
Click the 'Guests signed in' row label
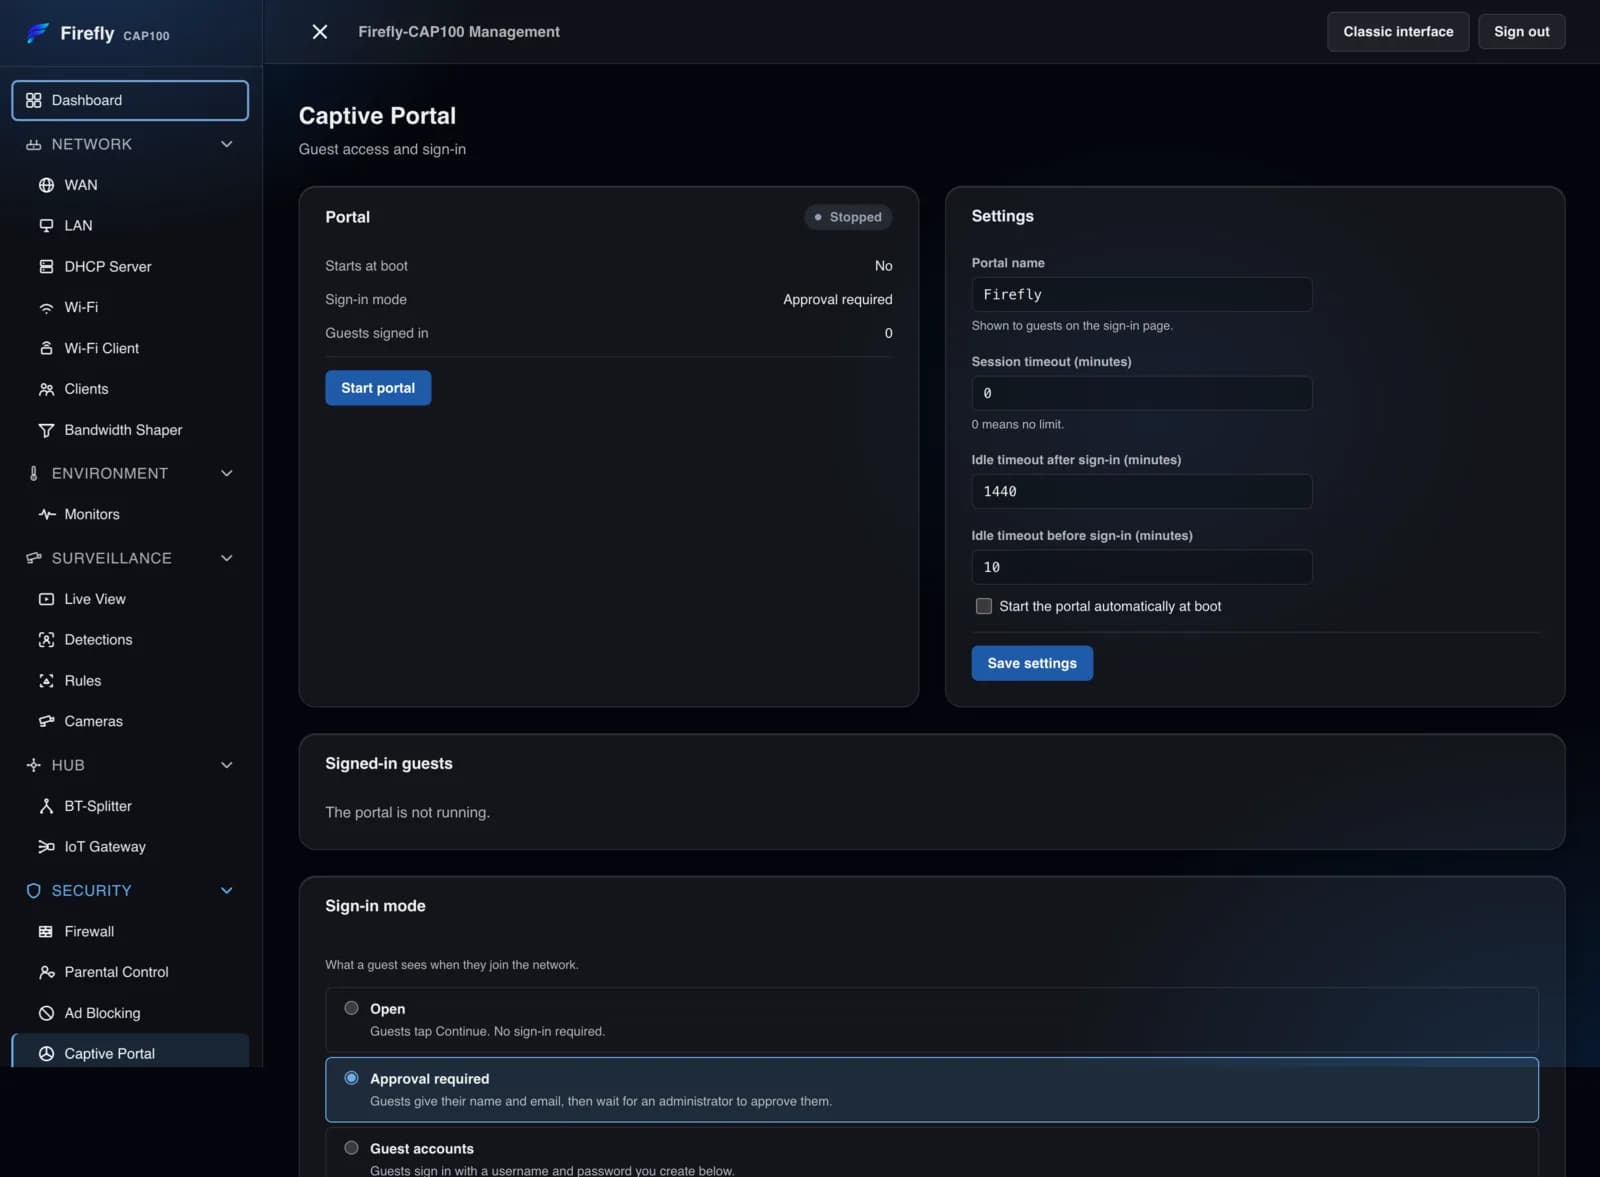coord(376,333)
